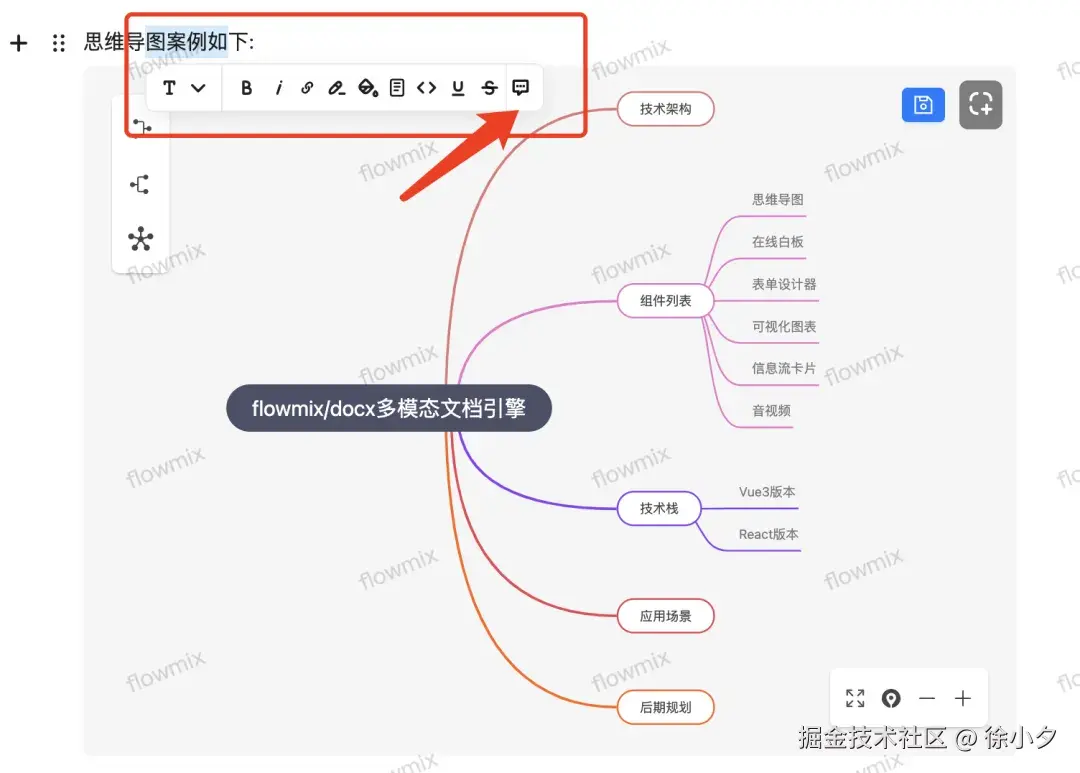The height and width of the screenshot is (773, 1080).
Task: Insert a hyperlink using the link icon
Action: pos(306,88)
